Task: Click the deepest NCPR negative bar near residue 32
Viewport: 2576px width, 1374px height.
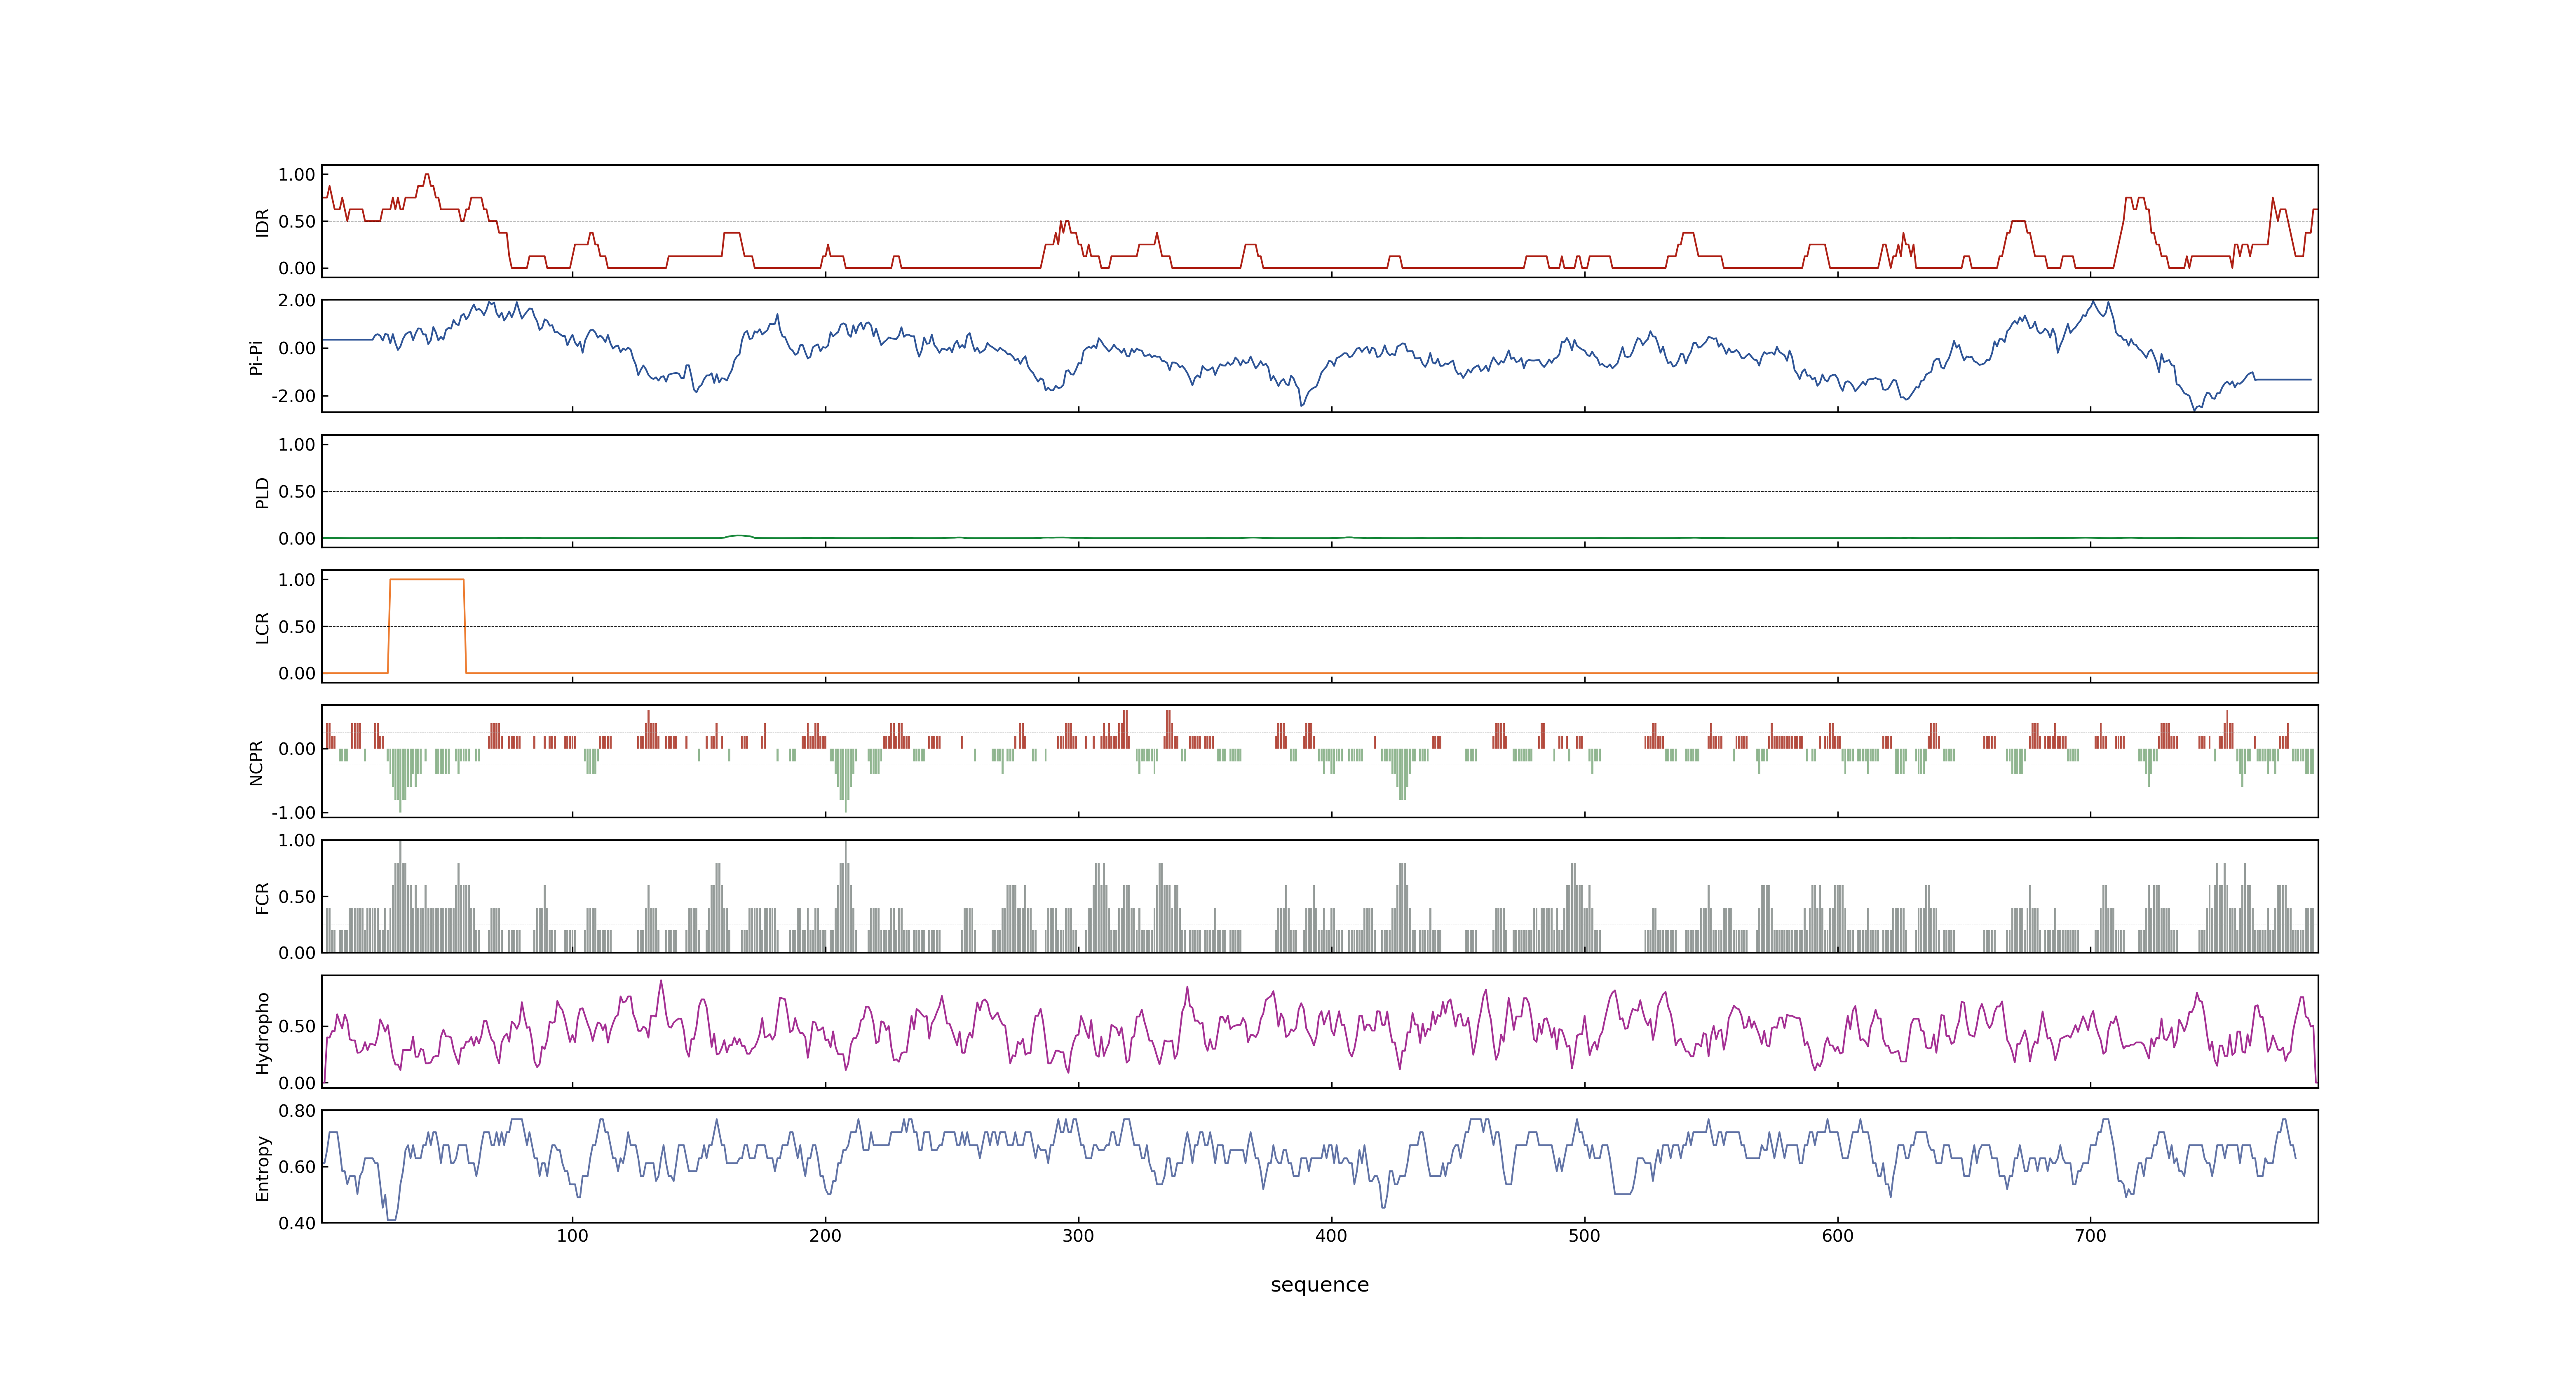Action: [x=401, y=780]
